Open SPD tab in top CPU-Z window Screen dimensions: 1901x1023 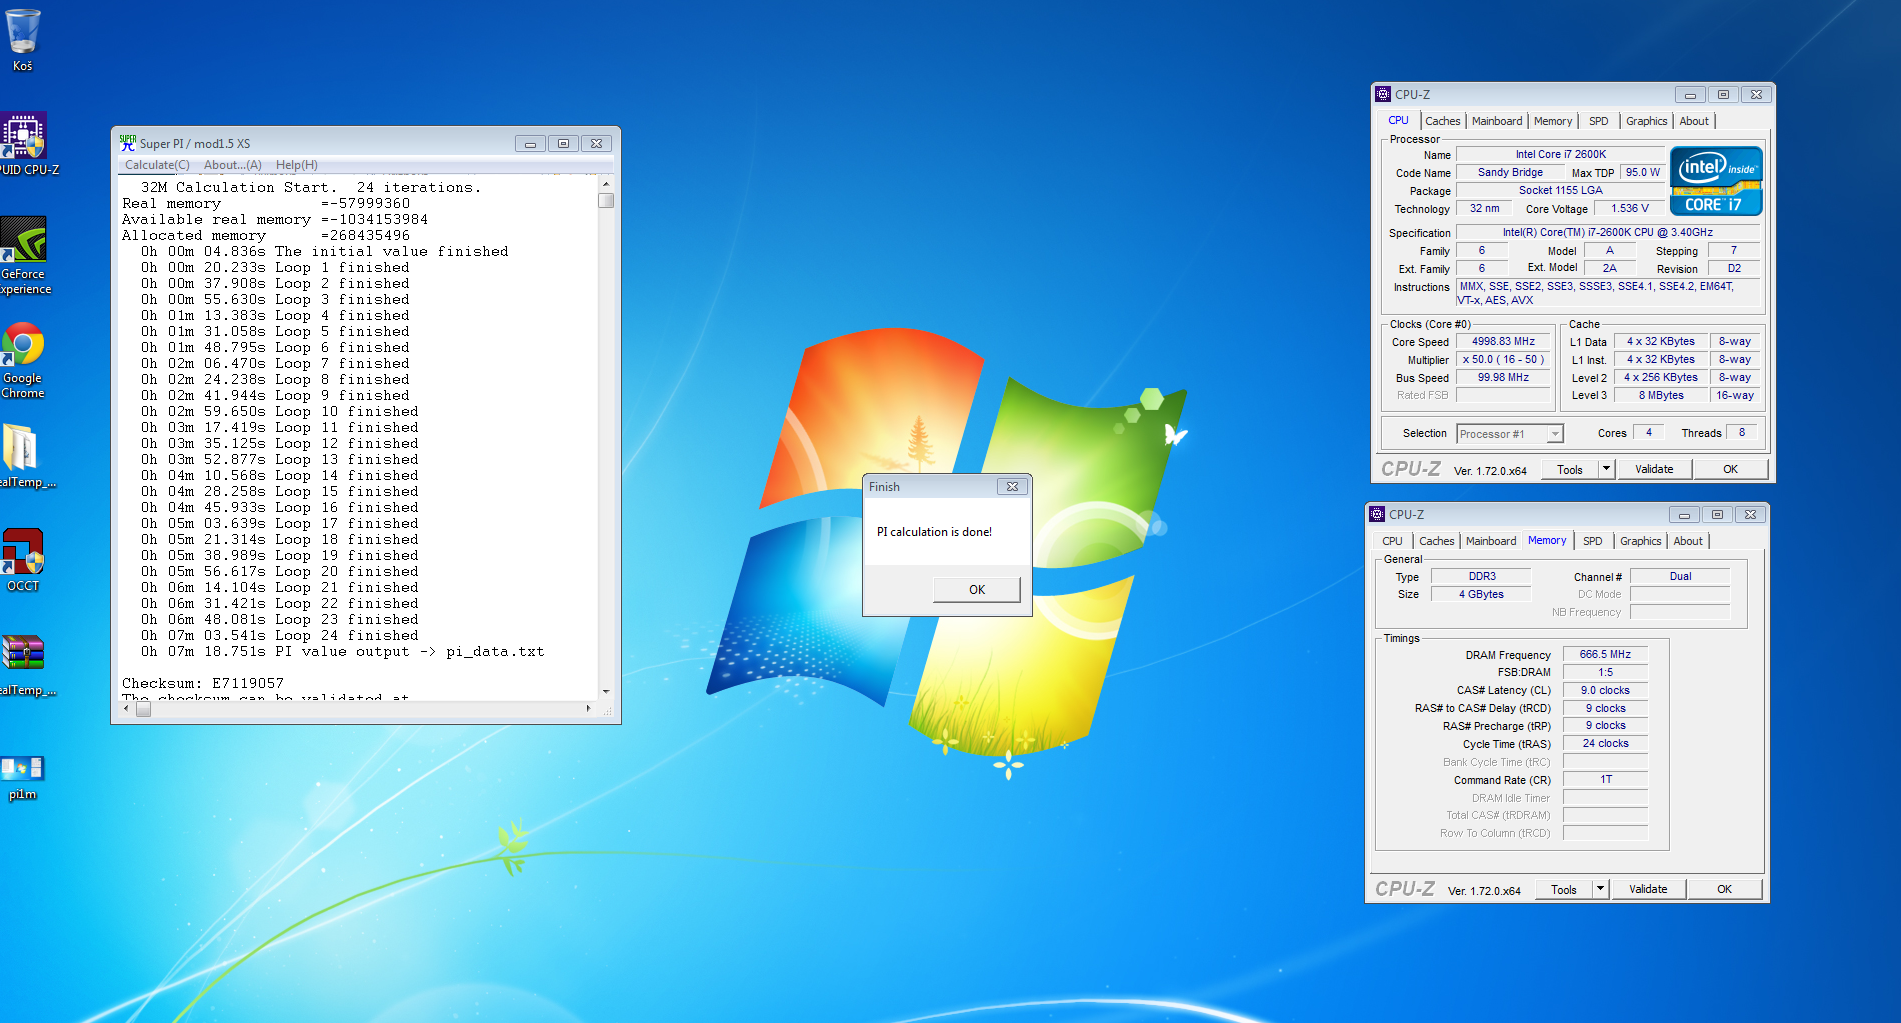click(1599, 121)
